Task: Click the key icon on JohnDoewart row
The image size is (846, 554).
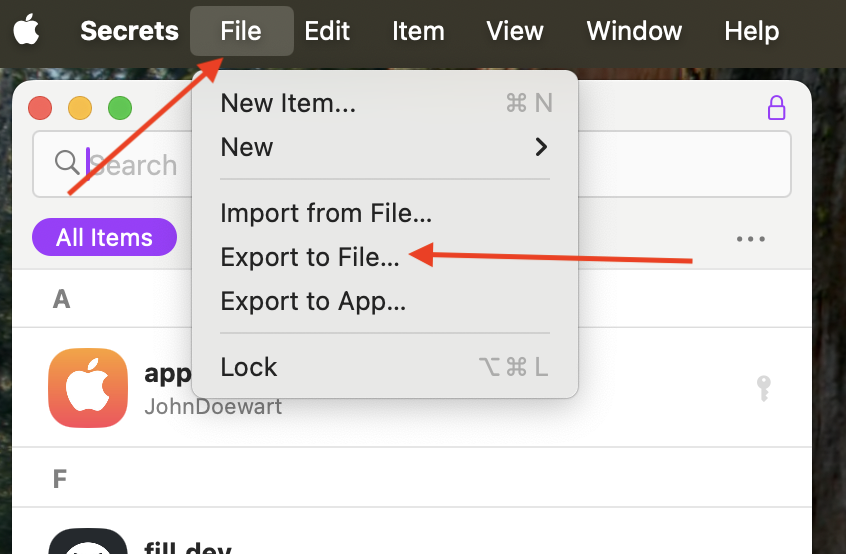Action: 763,388
